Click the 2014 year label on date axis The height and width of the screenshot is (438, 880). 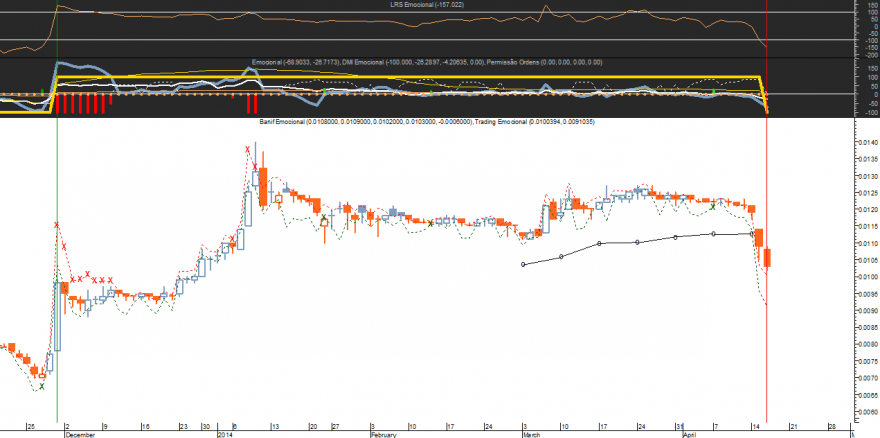coord(224,435)
